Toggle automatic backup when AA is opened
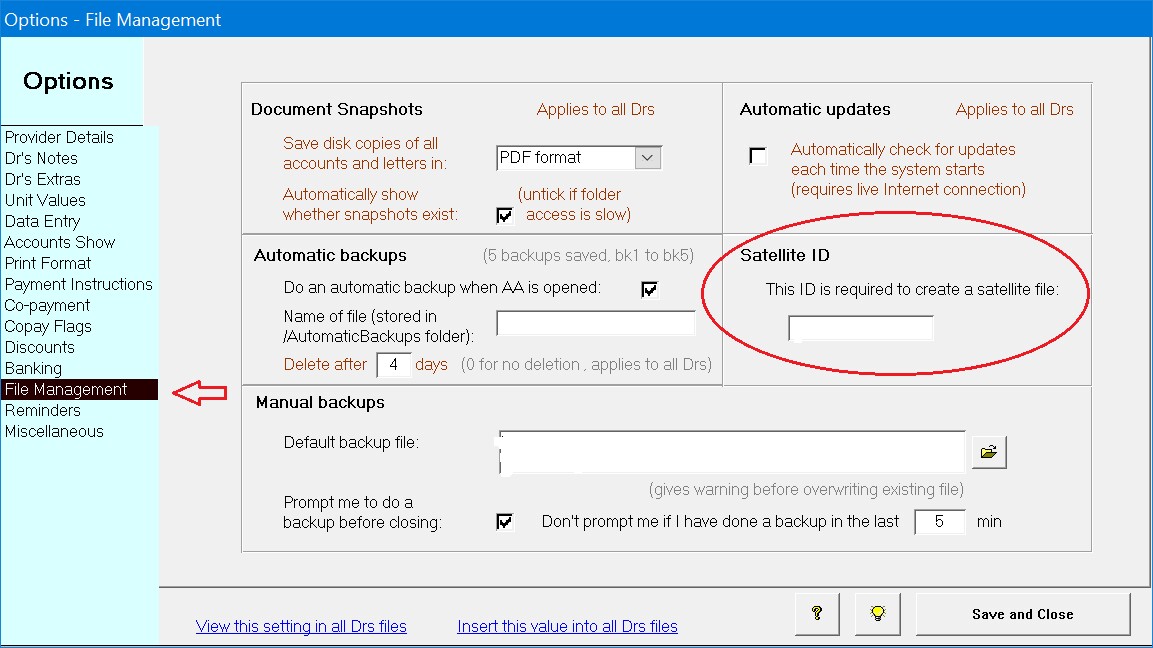Viewport: 1153px width, 648px height. [650, 289]
